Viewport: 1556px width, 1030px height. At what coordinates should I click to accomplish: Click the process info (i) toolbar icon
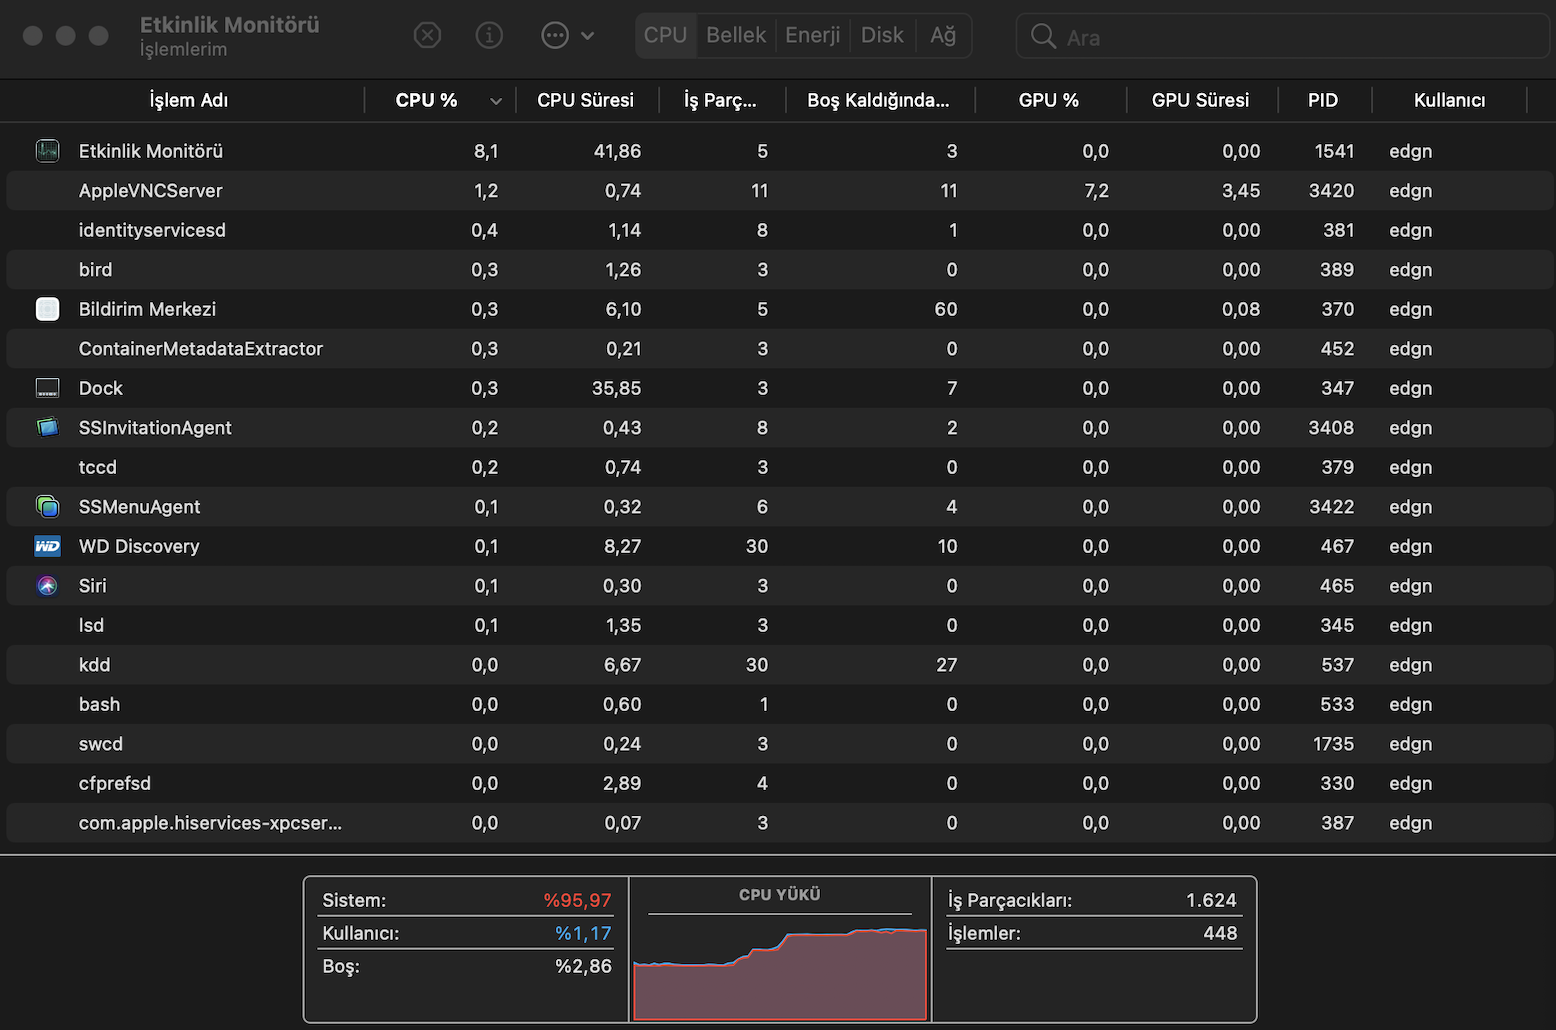(489, 36)
